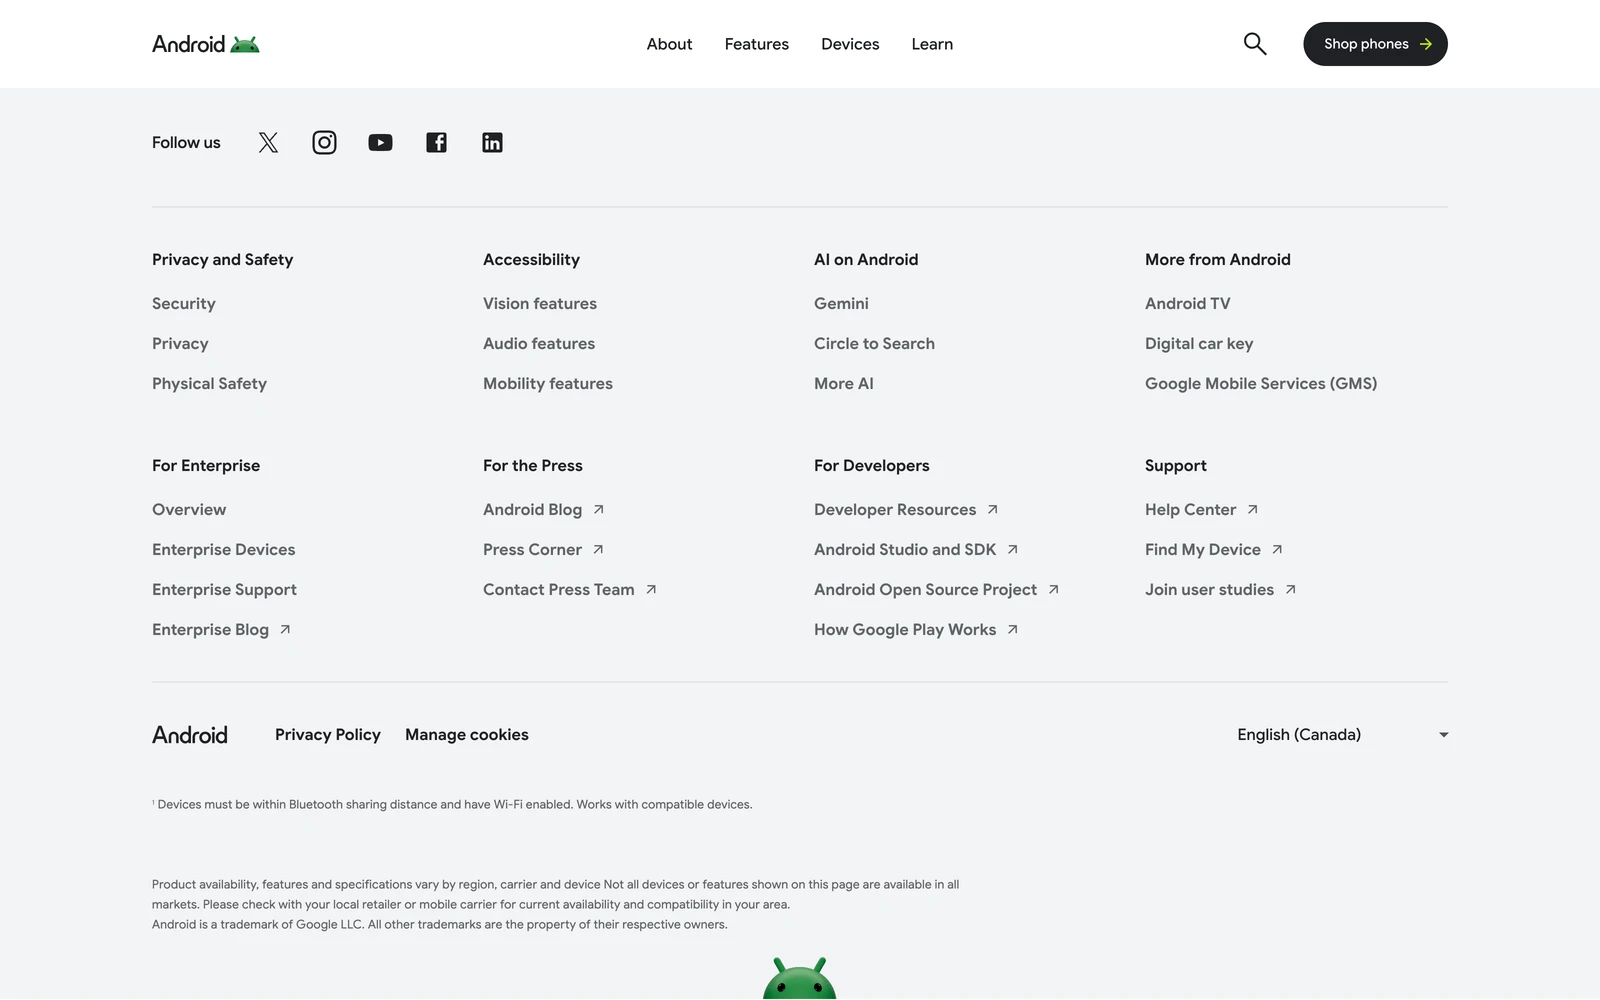The width and height of the screenshot is (1600, 1000).
Task: Click the Shop phones button
Action: tap(1375, 44)
